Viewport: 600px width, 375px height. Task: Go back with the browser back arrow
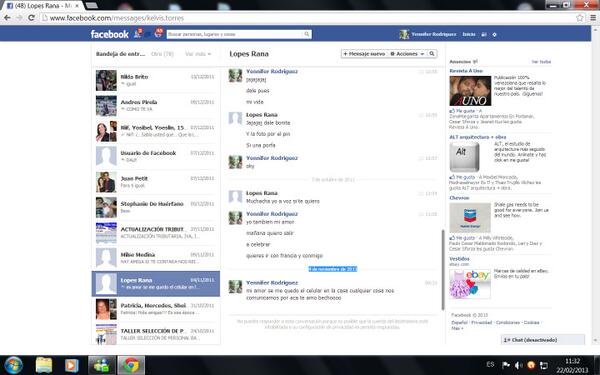[x=7, y=18]
